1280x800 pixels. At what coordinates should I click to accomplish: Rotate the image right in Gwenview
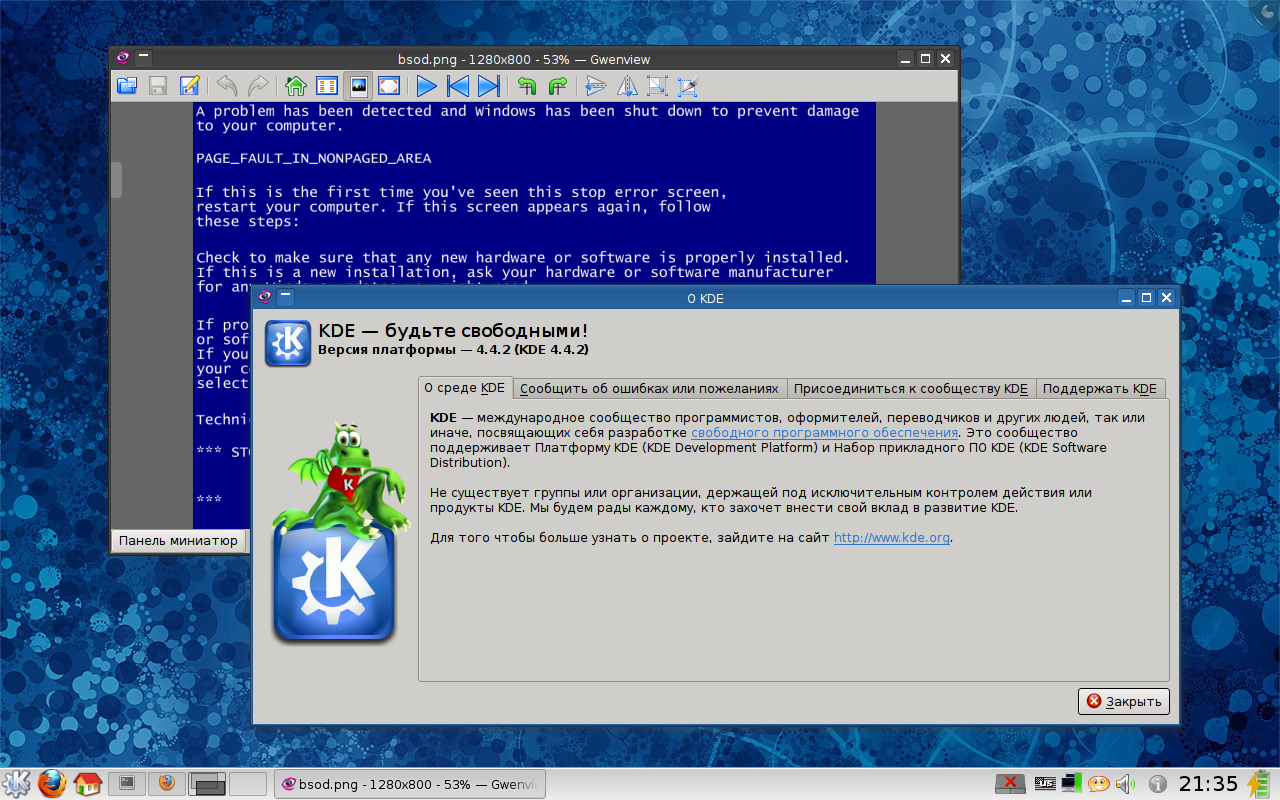[557, 86]
